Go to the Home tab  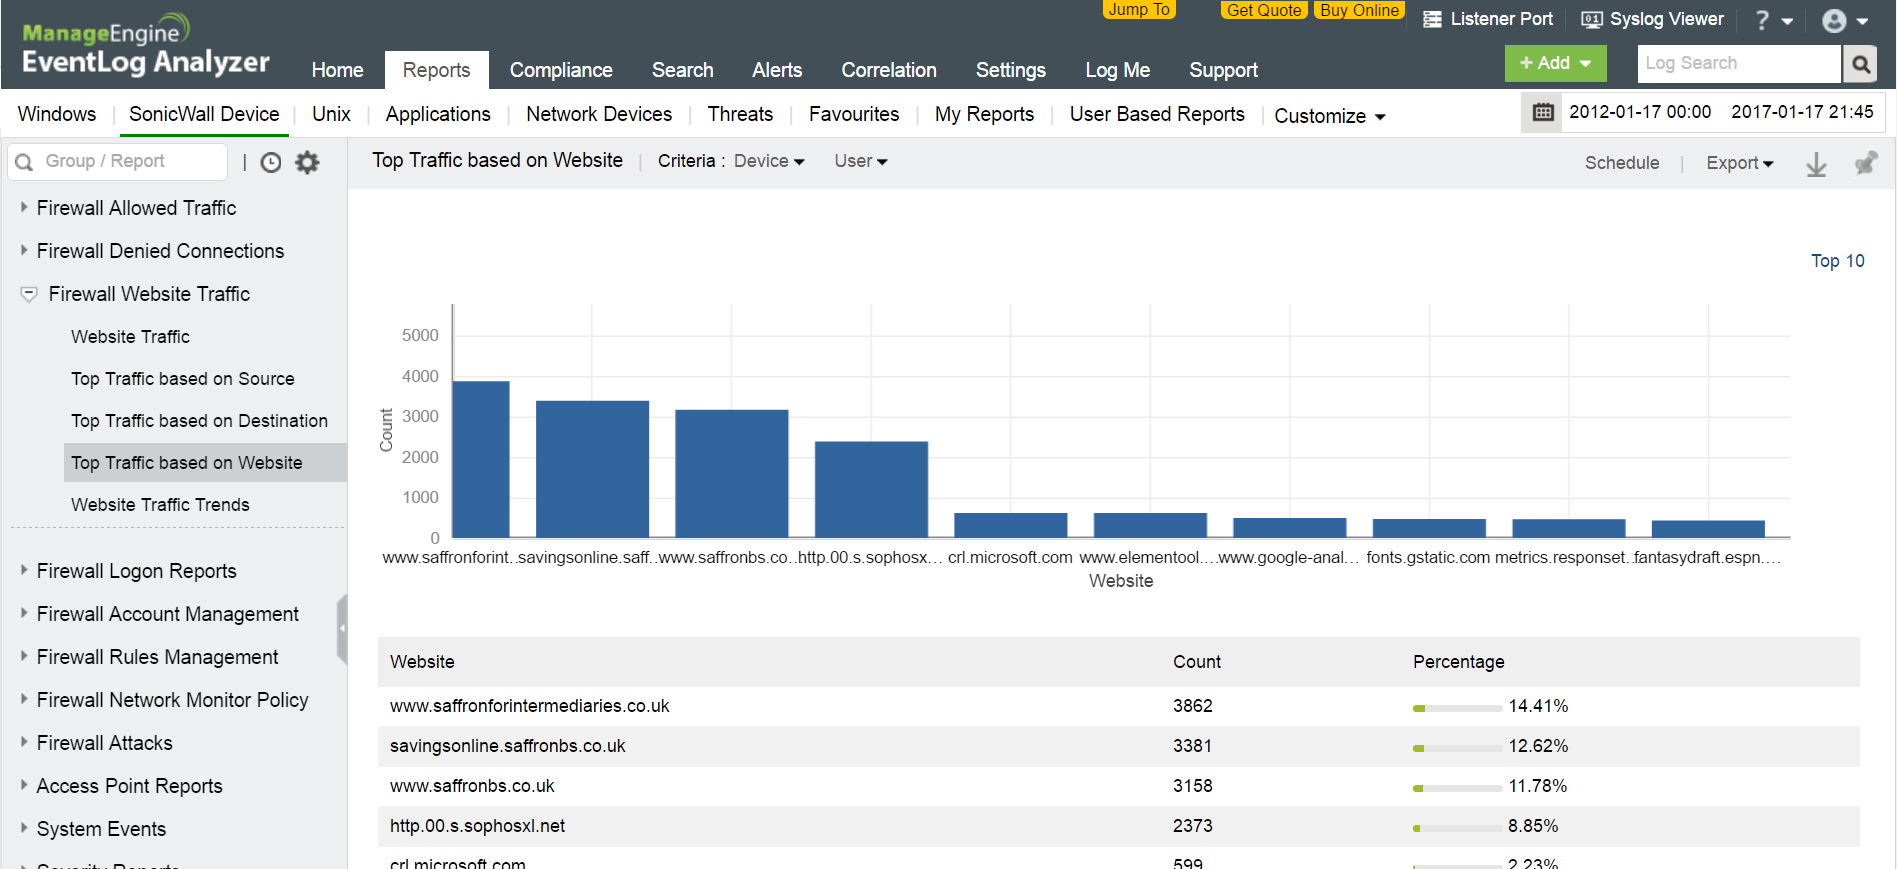pos(337,70)
